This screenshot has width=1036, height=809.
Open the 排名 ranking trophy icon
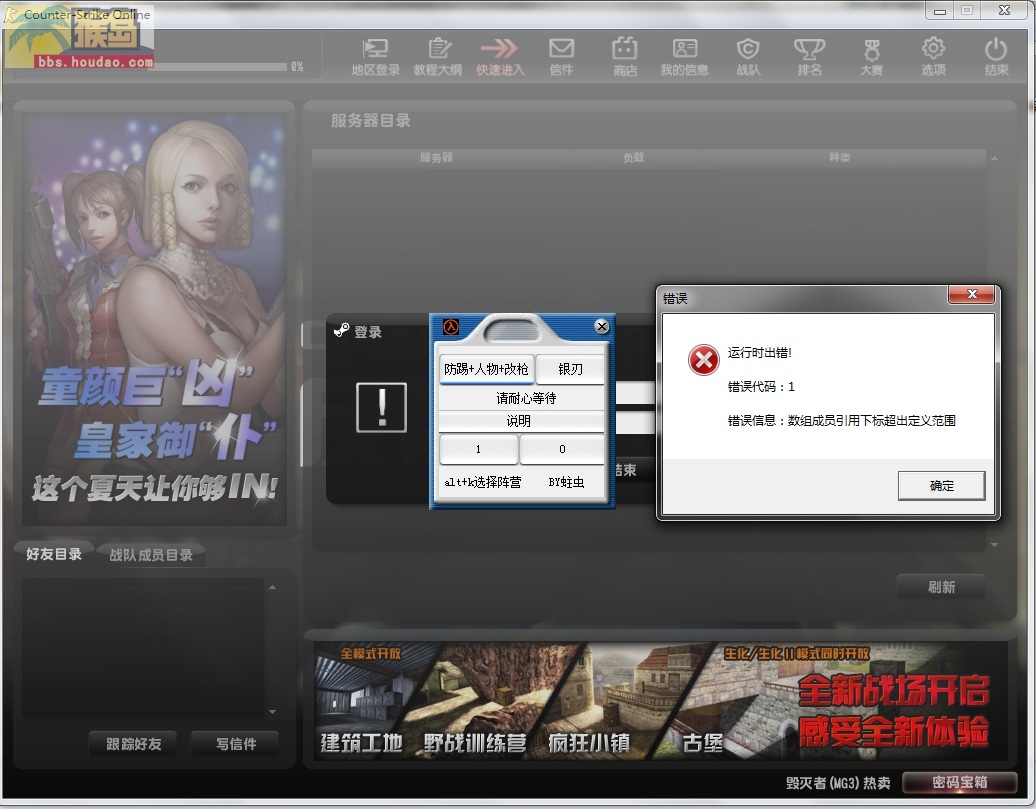tap(809, 57)
